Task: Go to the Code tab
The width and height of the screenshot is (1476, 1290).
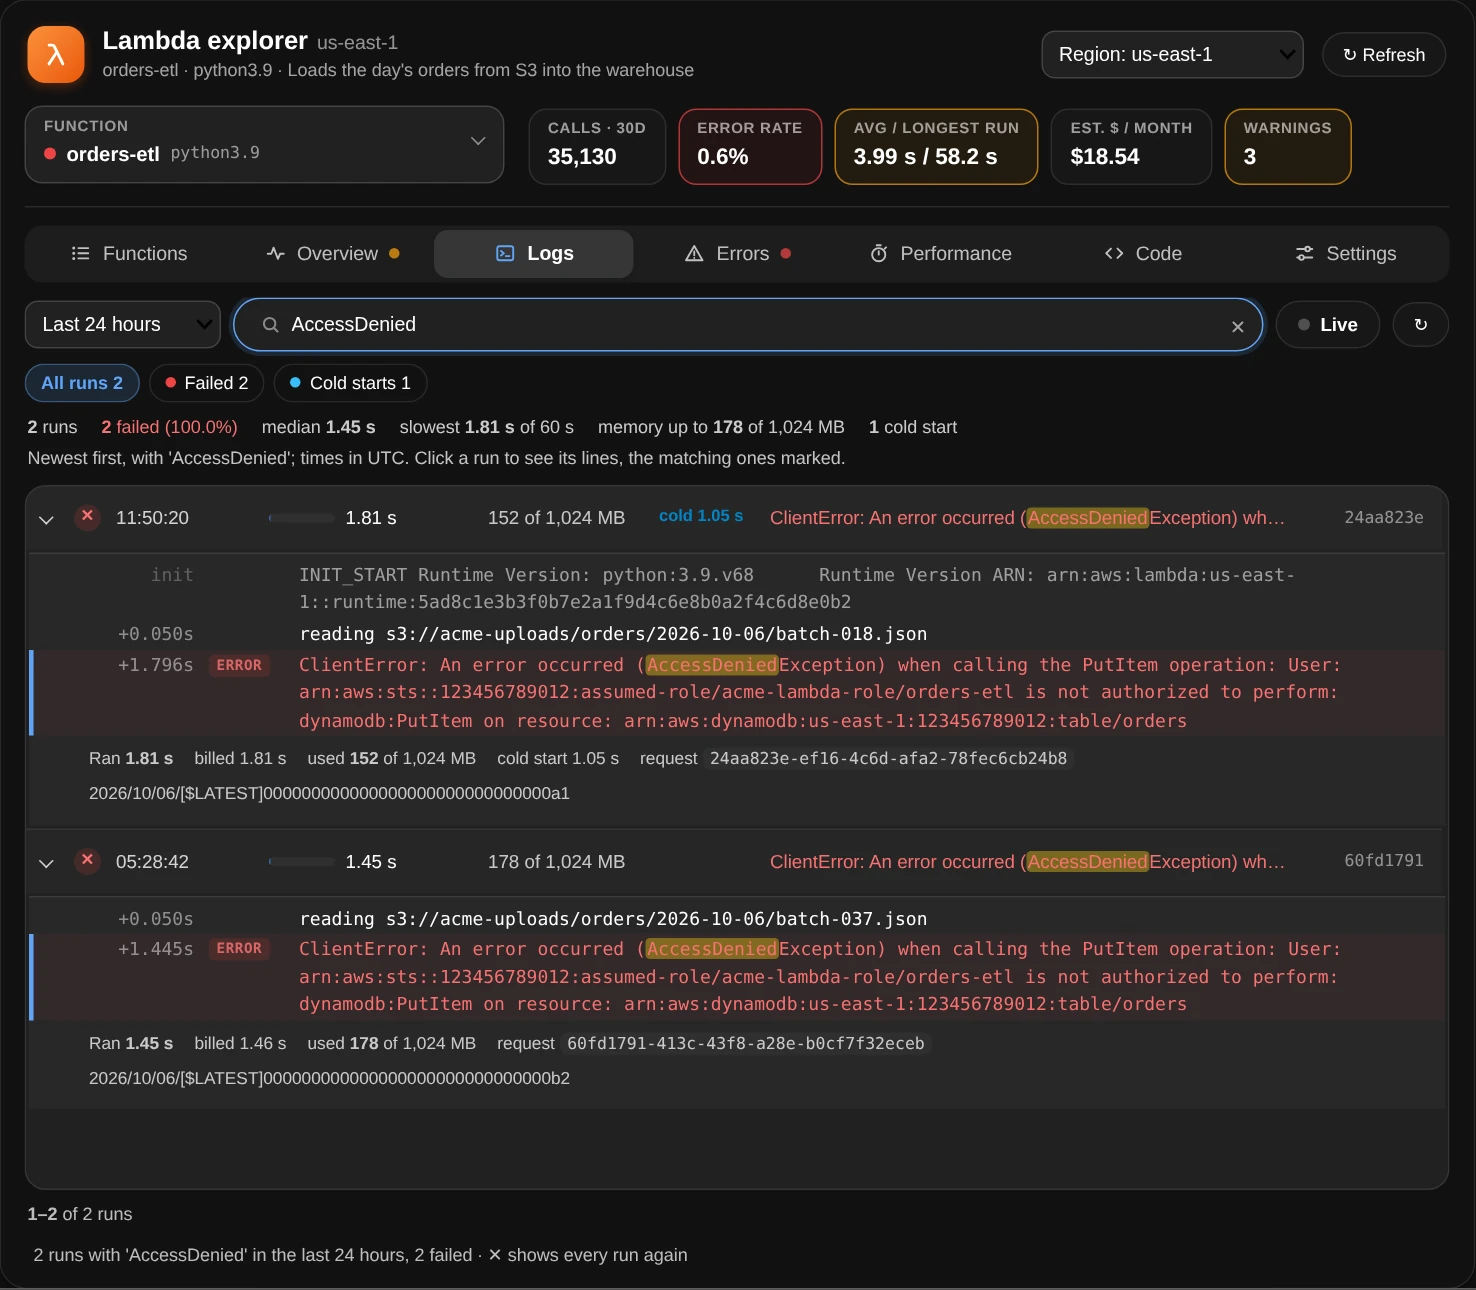Action: (1143, 254)
